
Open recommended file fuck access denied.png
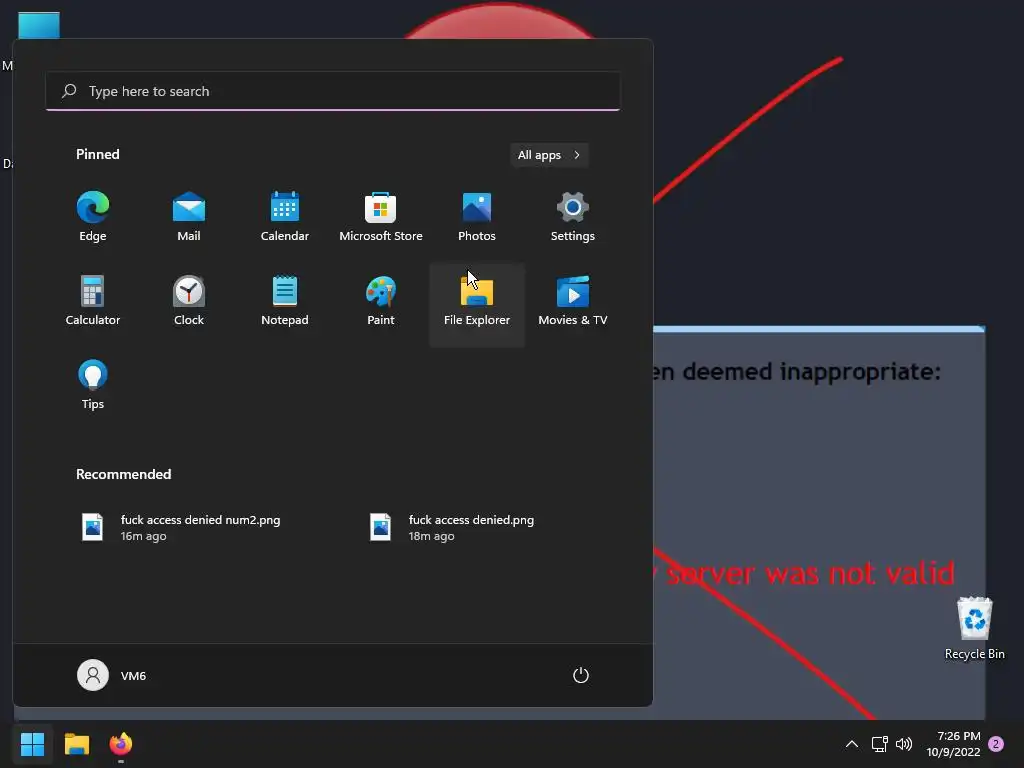pyautogui.click(x=452, y=527)
